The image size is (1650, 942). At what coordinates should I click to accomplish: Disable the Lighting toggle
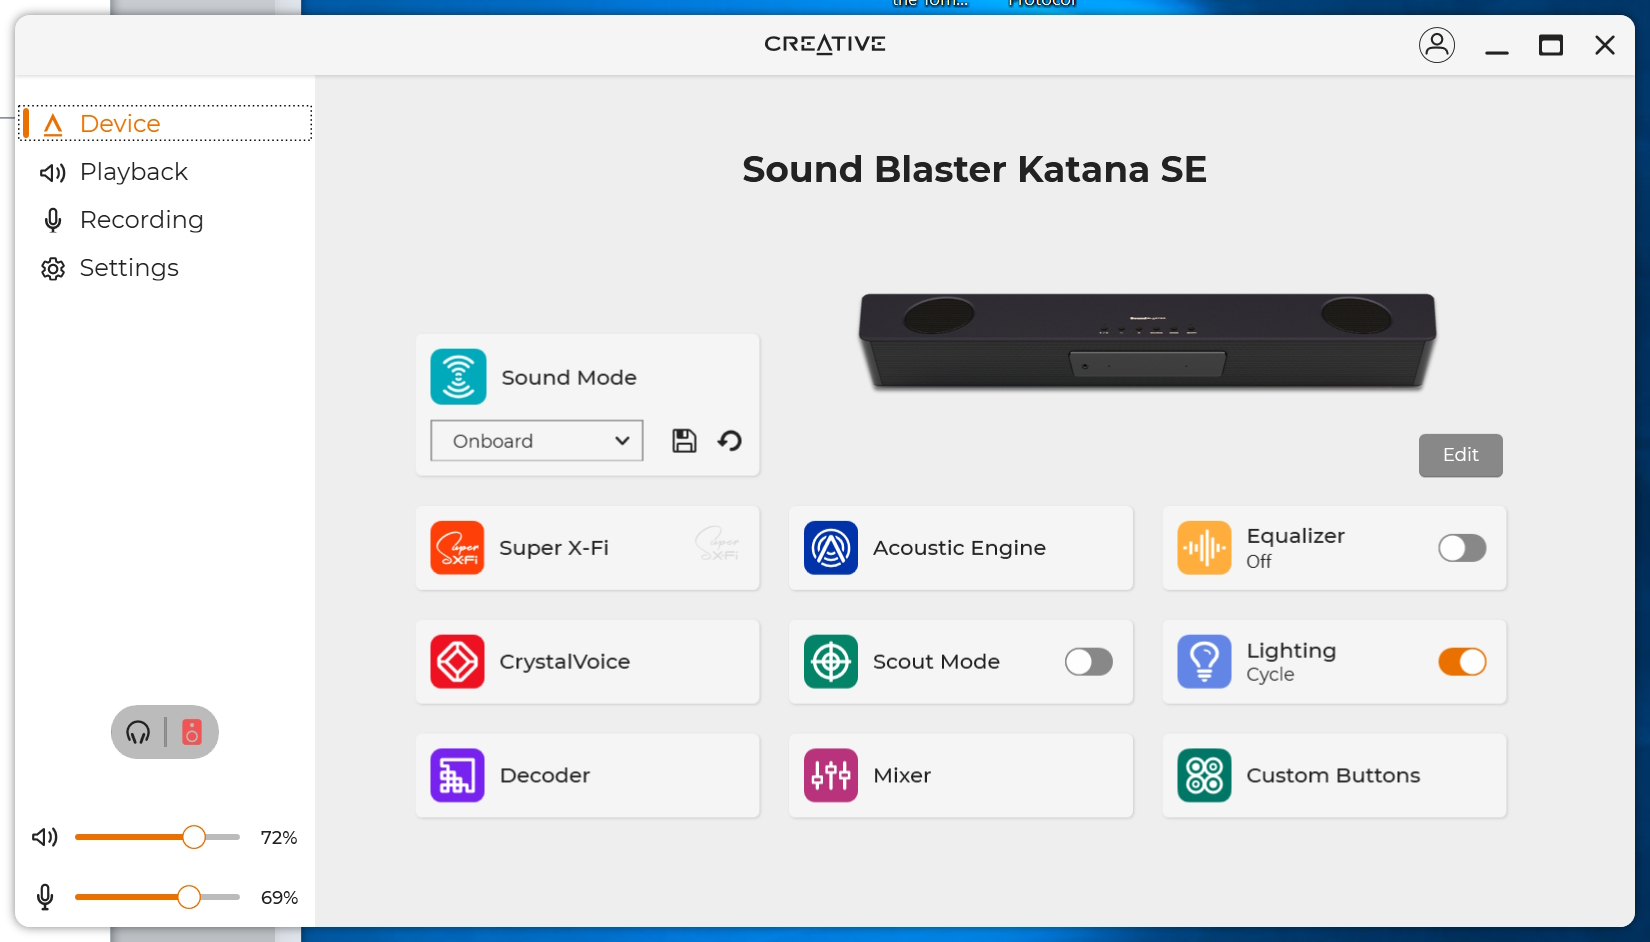tap(1462, 662)
